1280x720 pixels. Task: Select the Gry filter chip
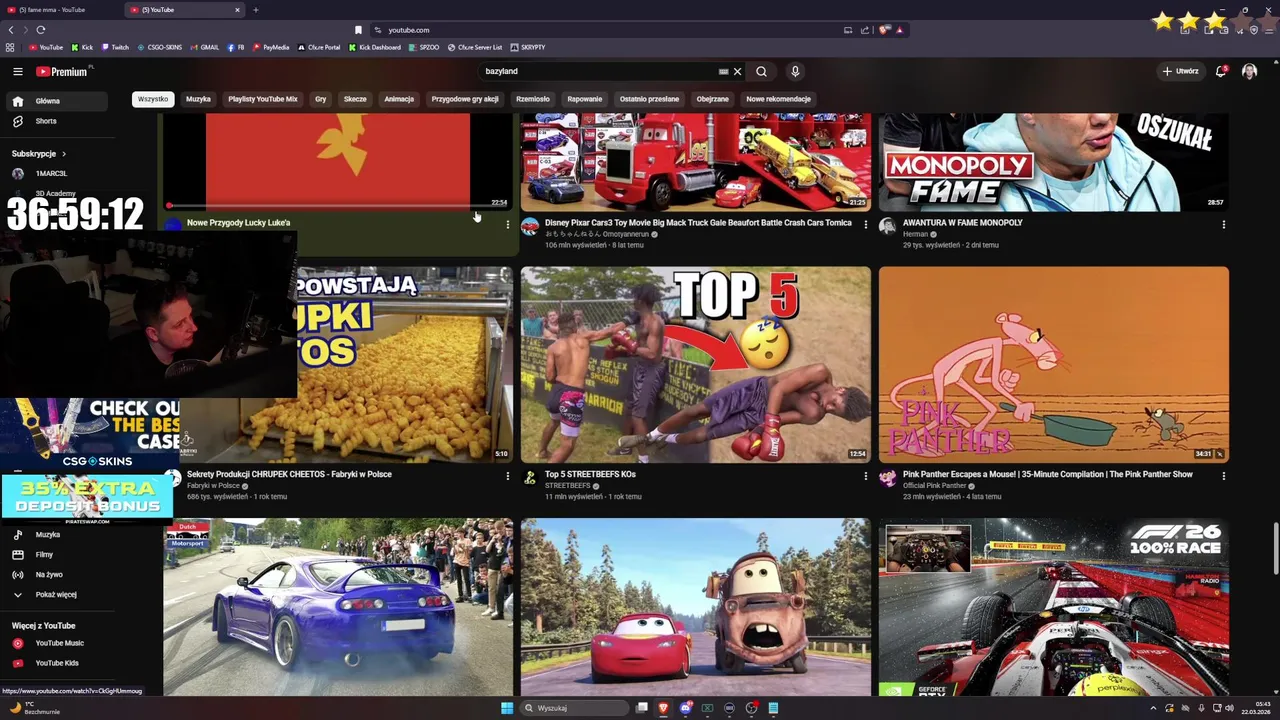321,99
